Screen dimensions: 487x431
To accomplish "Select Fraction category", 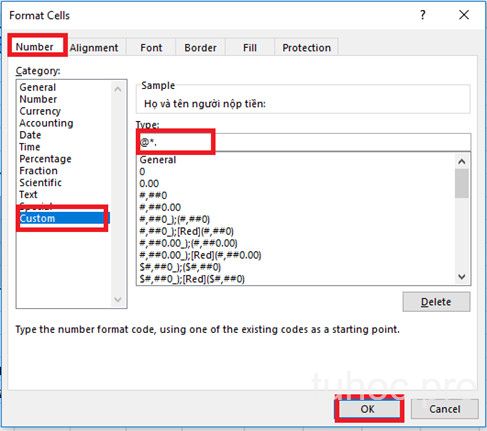I will 63,171.
